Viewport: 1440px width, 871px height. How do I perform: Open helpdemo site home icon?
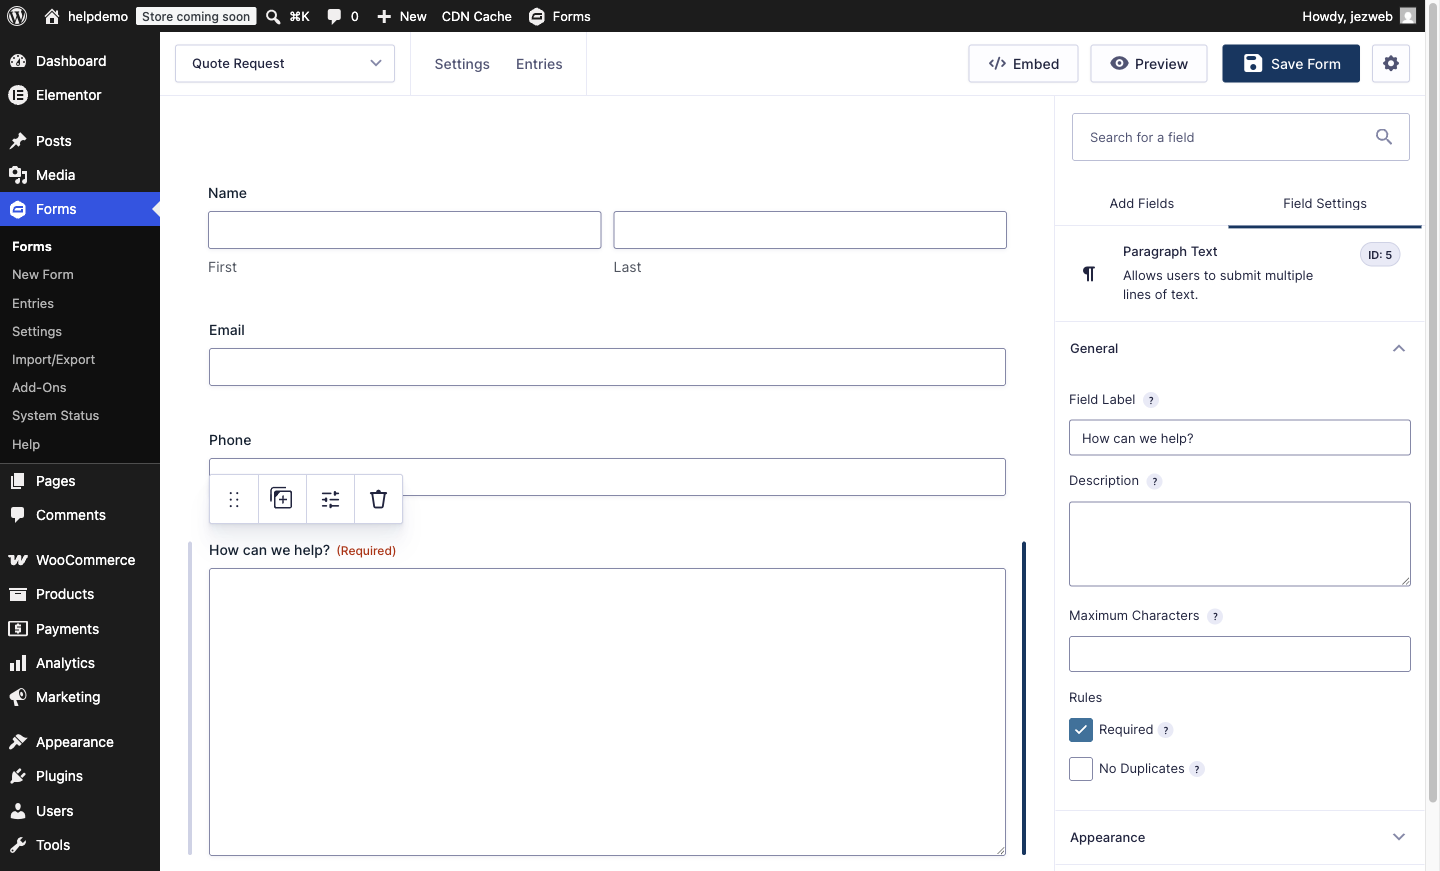tap(52, 16)
